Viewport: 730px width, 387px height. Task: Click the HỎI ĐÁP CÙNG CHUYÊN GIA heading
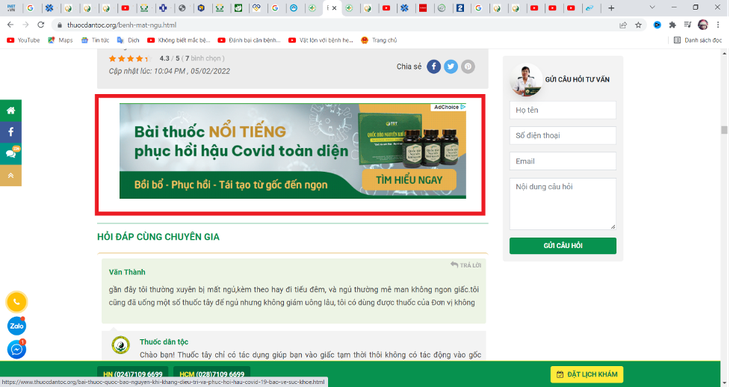[158, 237]
